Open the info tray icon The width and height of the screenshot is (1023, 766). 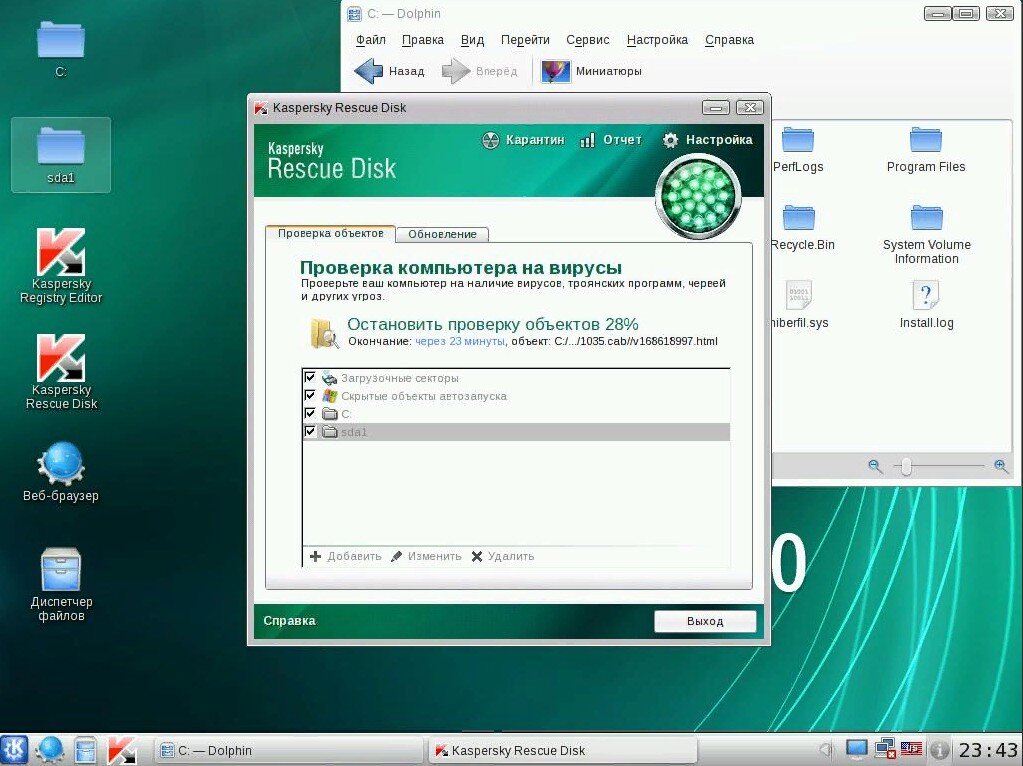[x=939, y=750]
